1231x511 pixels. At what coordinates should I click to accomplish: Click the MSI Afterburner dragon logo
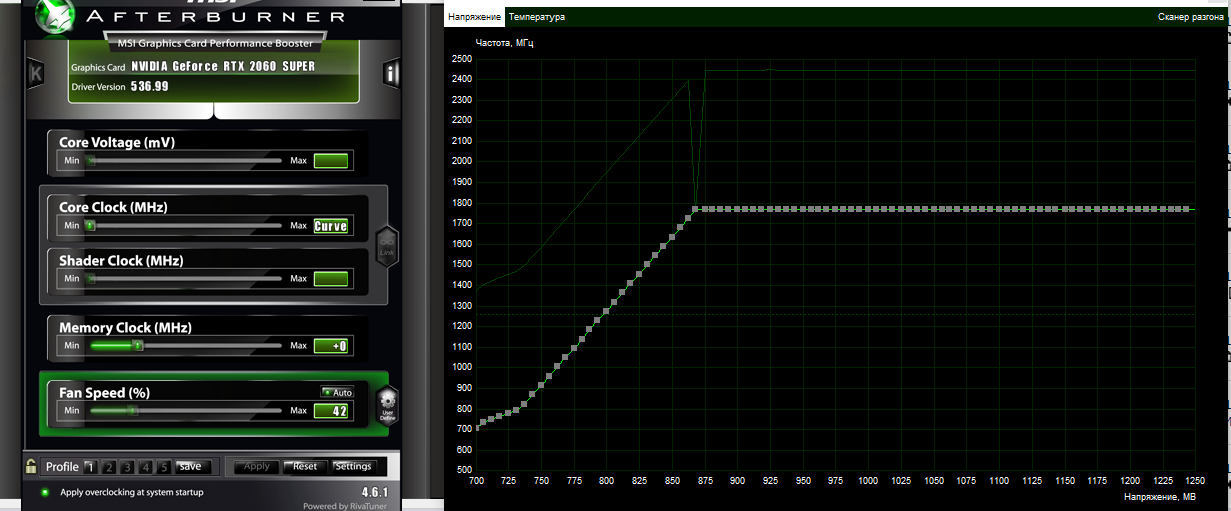tap(54, 17)
